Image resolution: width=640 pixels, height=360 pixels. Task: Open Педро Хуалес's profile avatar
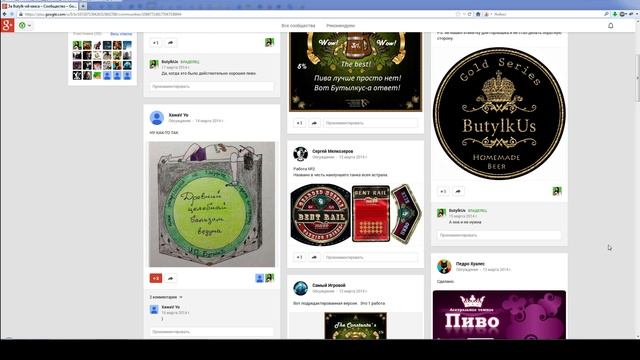pyautogui.click(x=444, y=267)
